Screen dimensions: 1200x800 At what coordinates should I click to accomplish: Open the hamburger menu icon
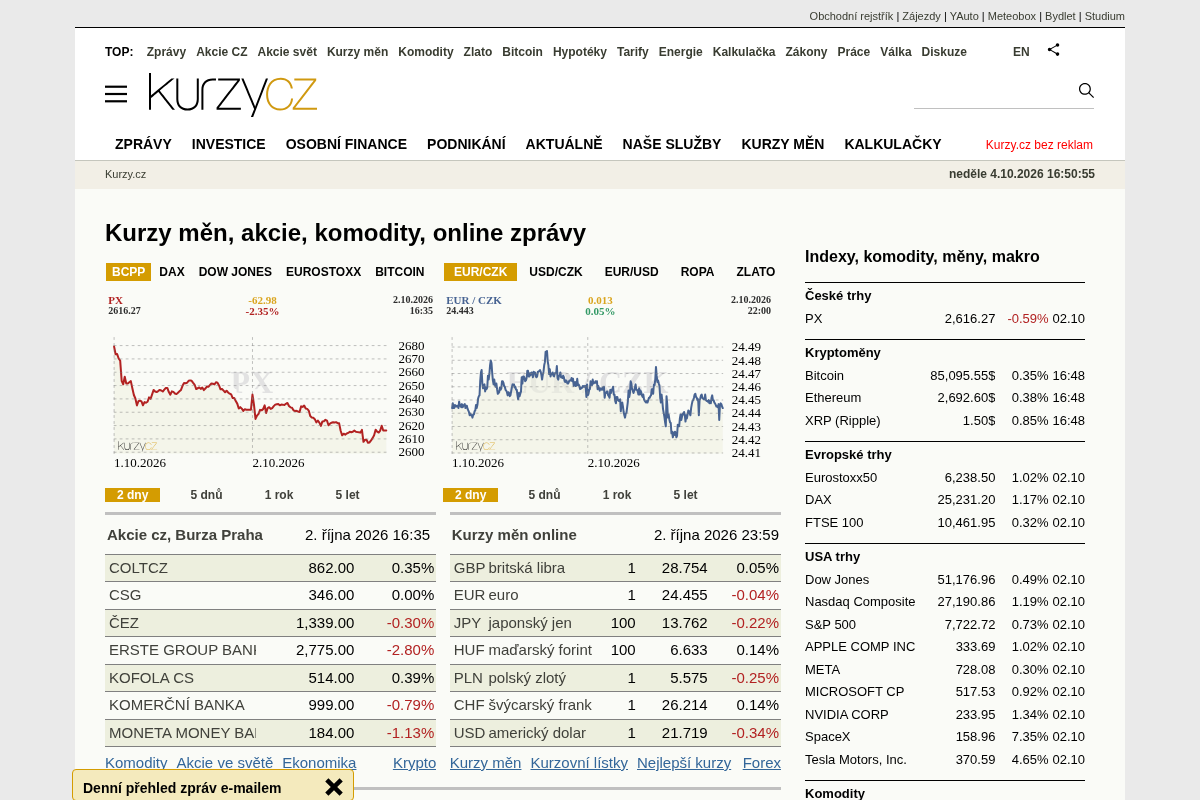116,94
